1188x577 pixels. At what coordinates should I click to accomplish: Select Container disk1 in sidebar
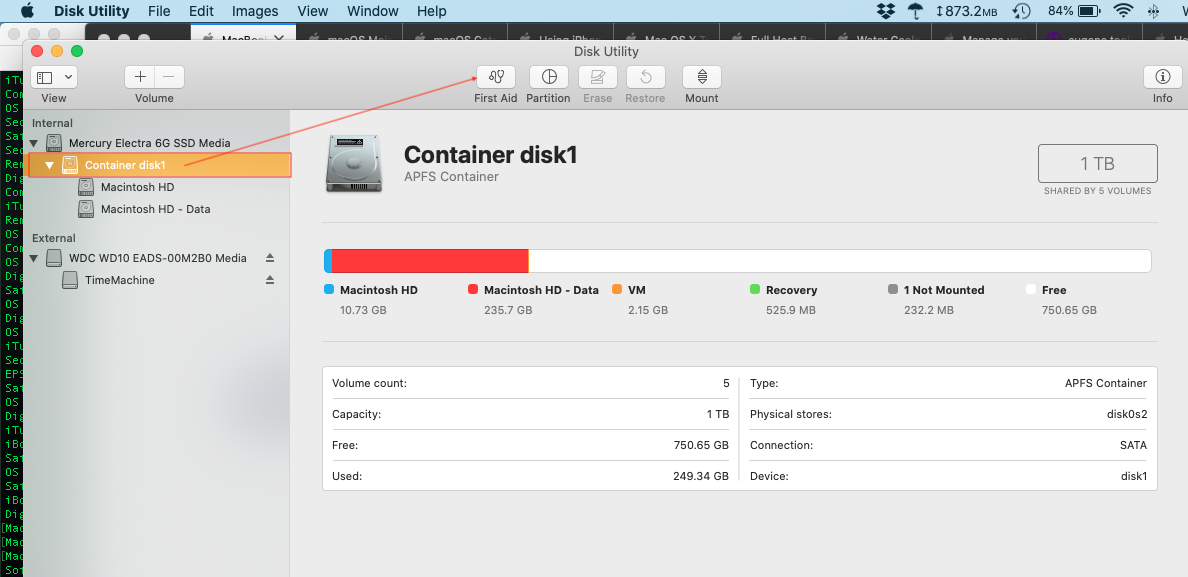[x=160, y=165]
